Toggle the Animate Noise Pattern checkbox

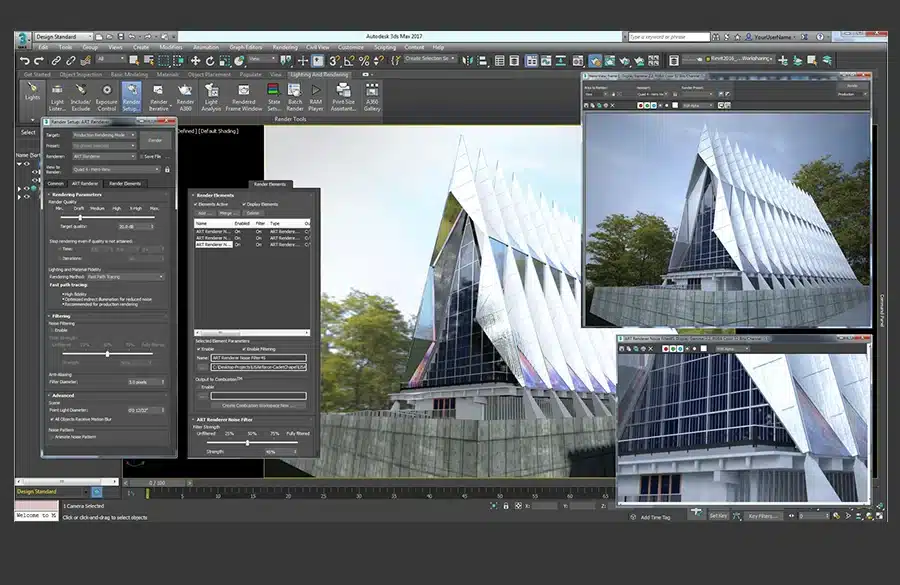(x=52, y=437)
